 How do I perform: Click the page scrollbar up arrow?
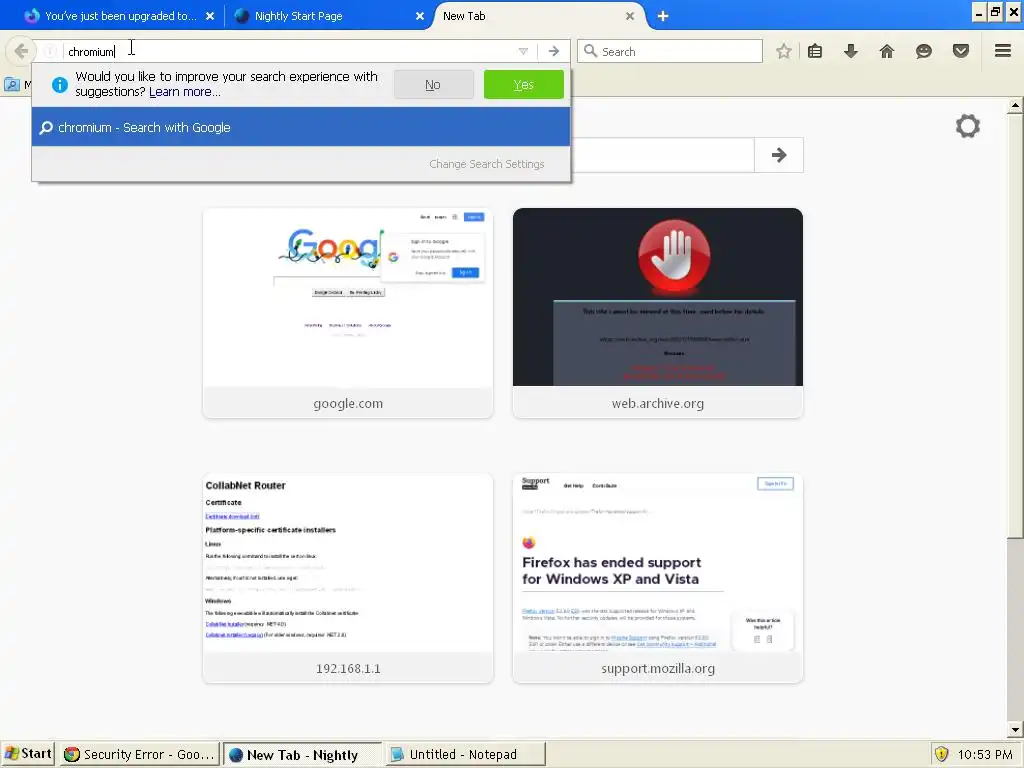tap(1015, 105)
